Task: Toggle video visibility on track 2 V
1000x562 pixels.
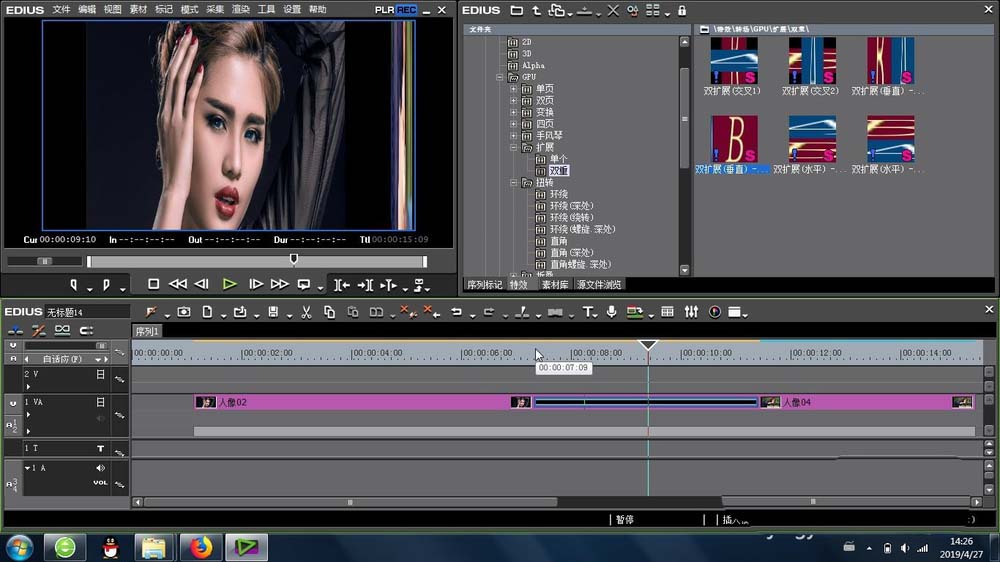Action: tap(100, 374)
